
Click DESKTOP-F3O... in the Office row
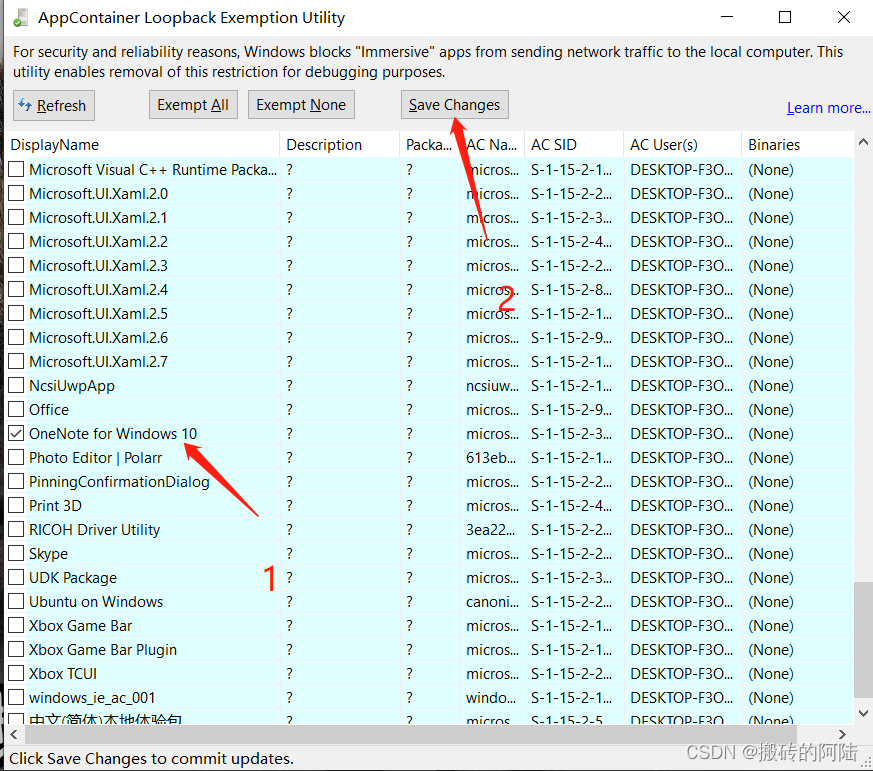[x=681, y=410]
